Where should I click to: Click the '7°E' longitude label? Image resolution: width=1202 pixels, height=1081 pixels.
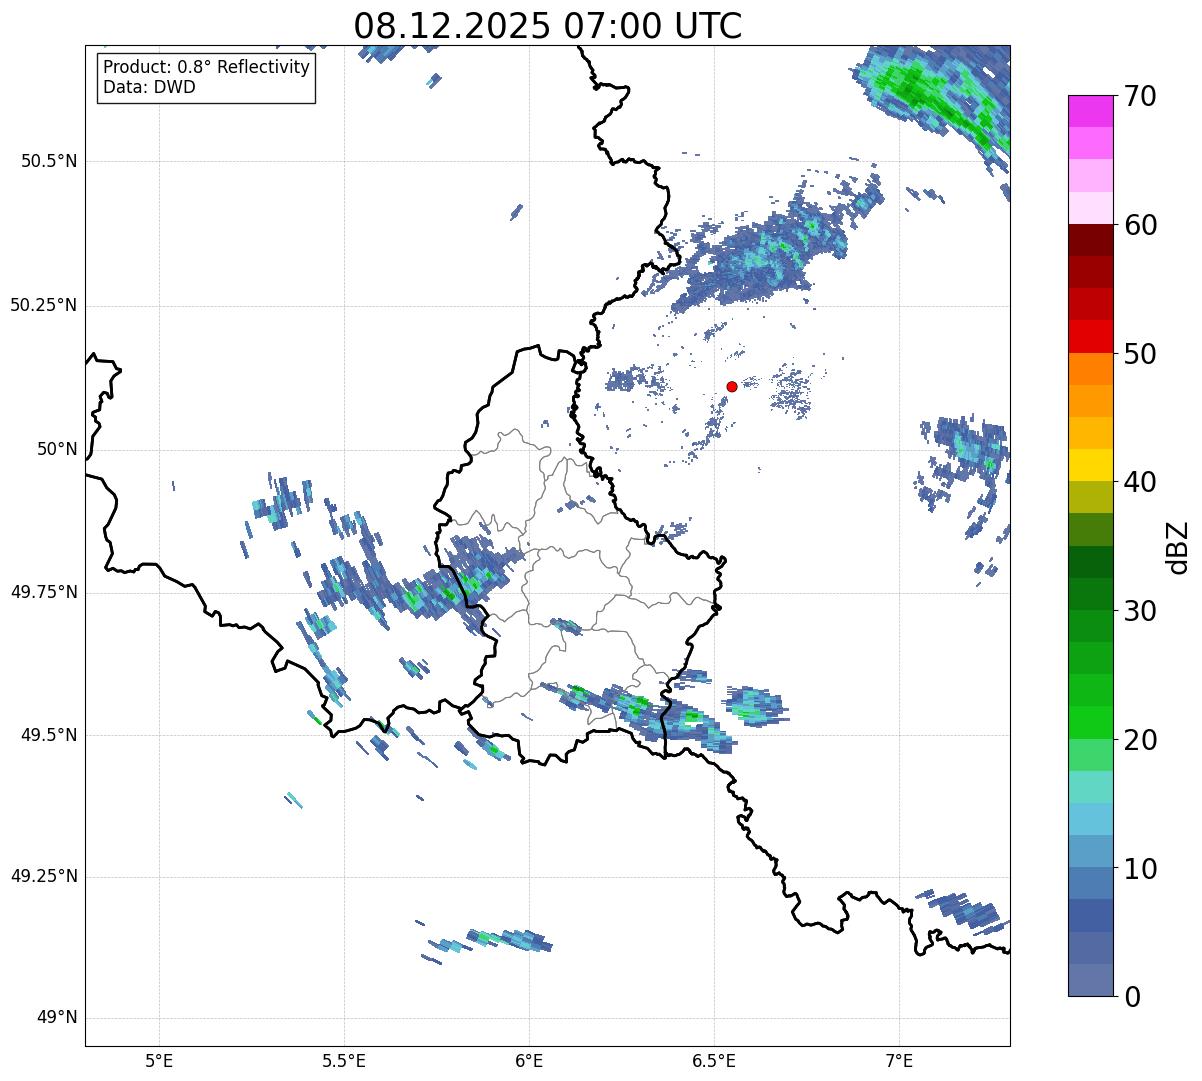tap(900, 1062)
